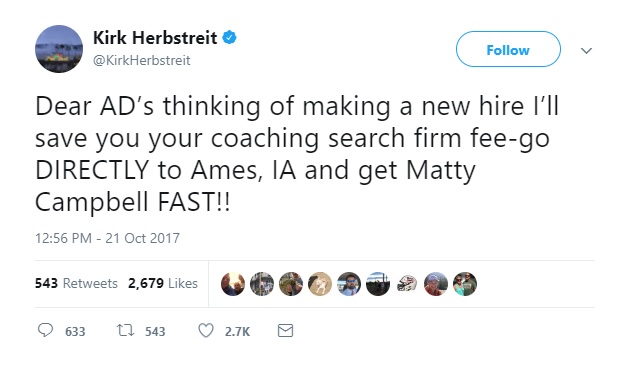The width and height of the screenshot is (630, 365).
Task: Click the 2.7K like count
Action: click(237, 332)
